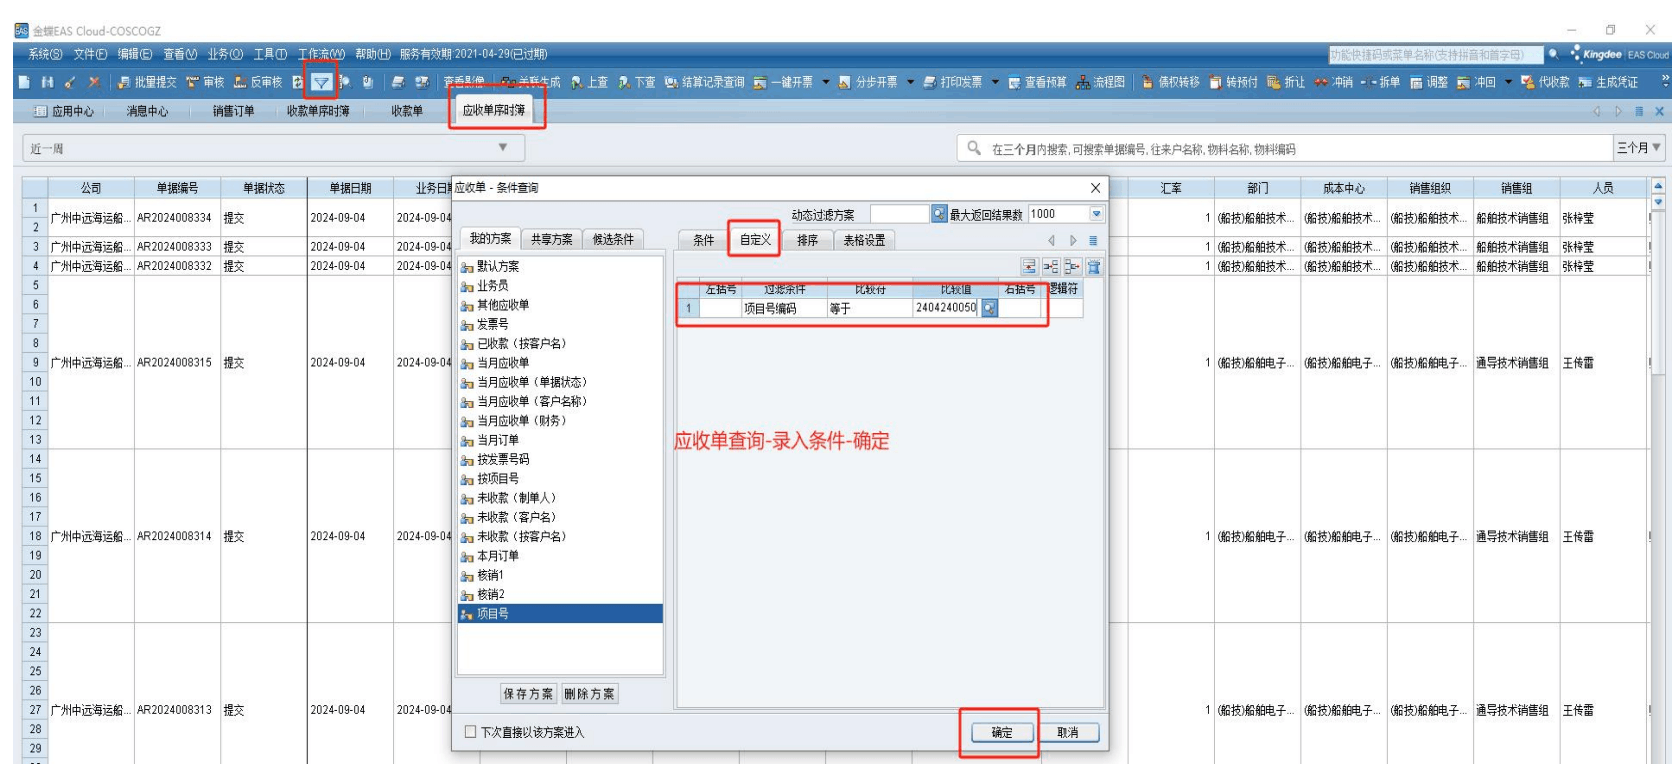This screenshot has height=778, width=1674.
Task: Open the 工具 menu in the menu bar
Action: pyautogui.click(x=269, y=54)
